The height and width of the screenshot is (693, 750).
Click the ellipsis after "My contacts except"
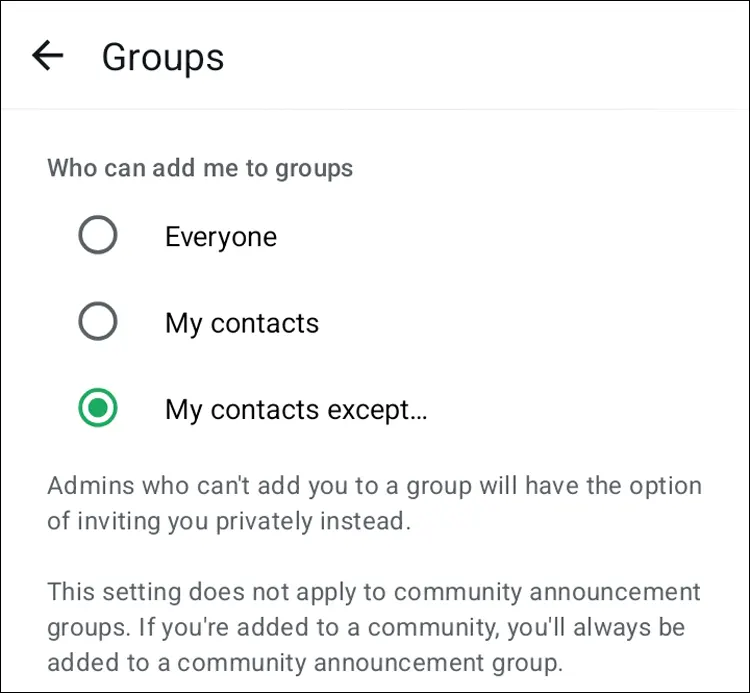click(418, 414)
